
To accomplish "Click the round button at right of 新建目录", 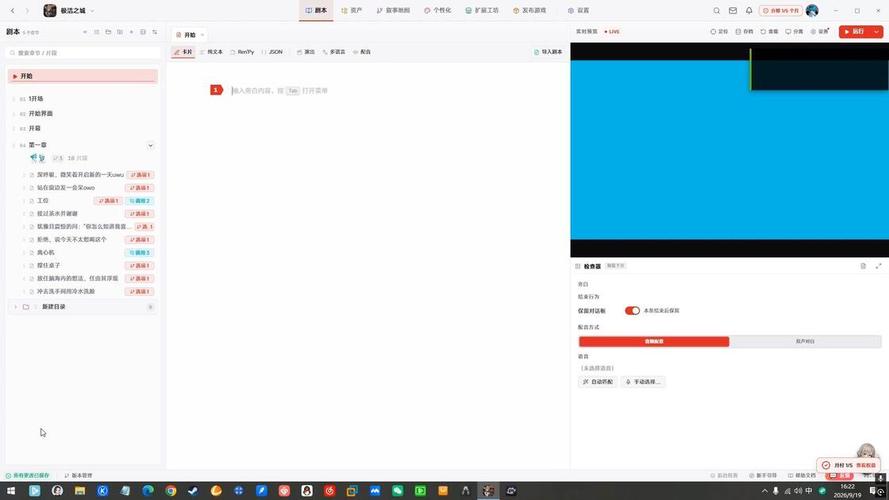I will click(x=150, y=307).
